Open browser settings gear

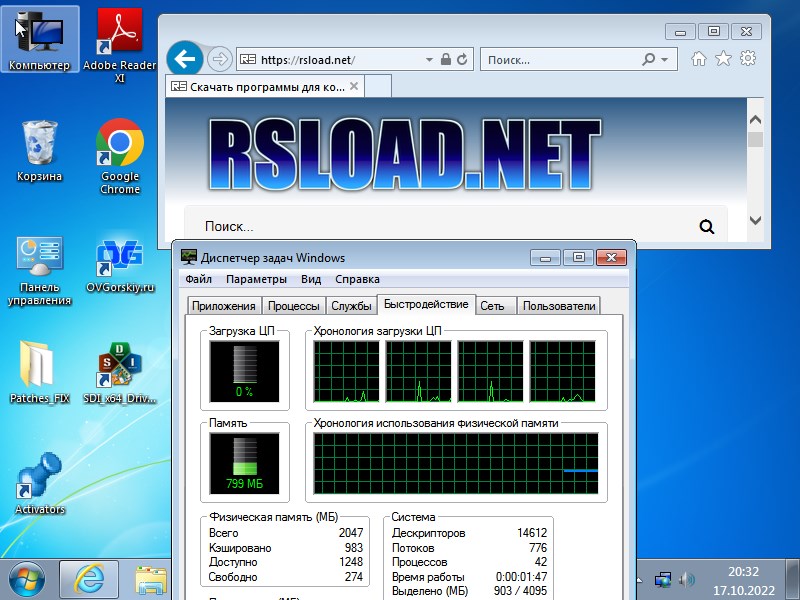point(748,59)
